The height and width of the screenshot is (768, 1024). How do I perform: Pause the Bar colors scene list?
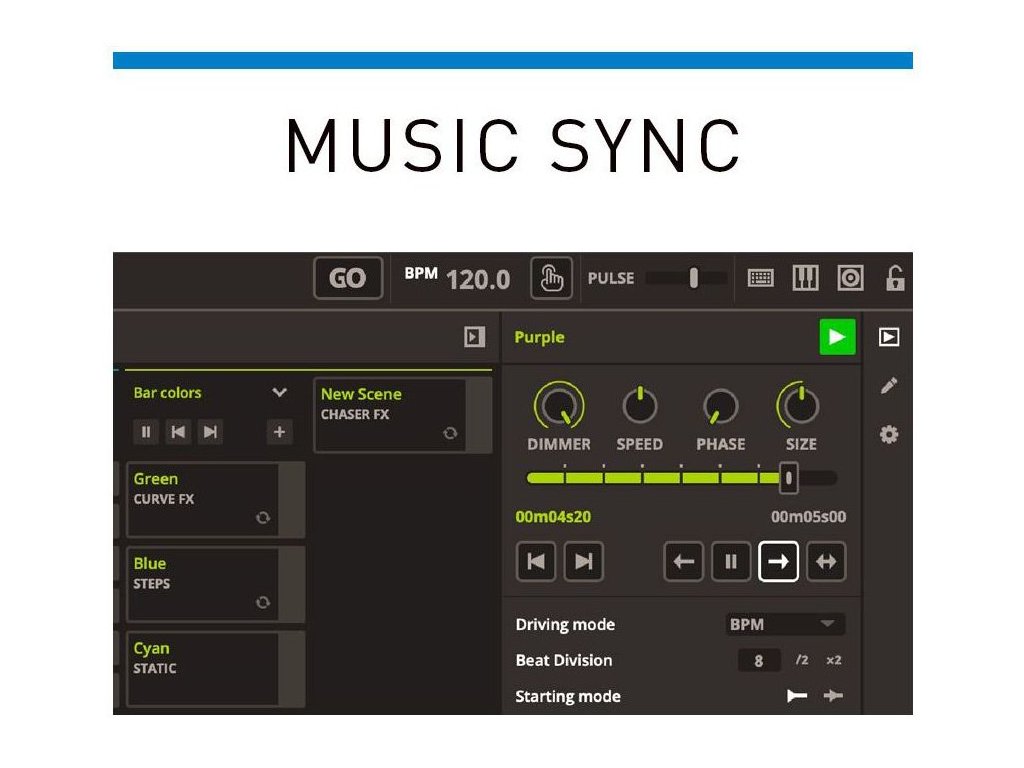pyautogui.click(x=146, y=432)
